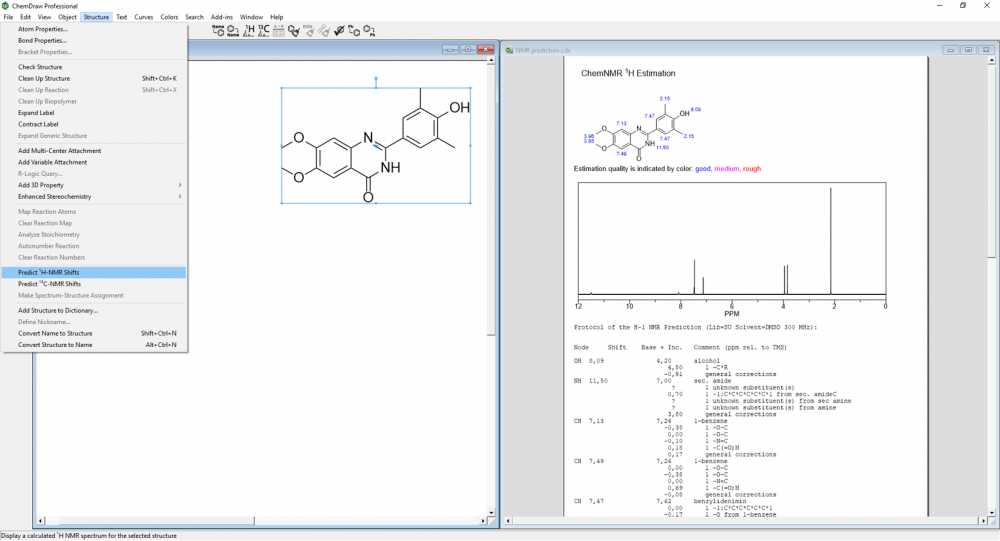
Task: Click Add Multi-Center Attachment entry
Action: click(x=59, y=151)
